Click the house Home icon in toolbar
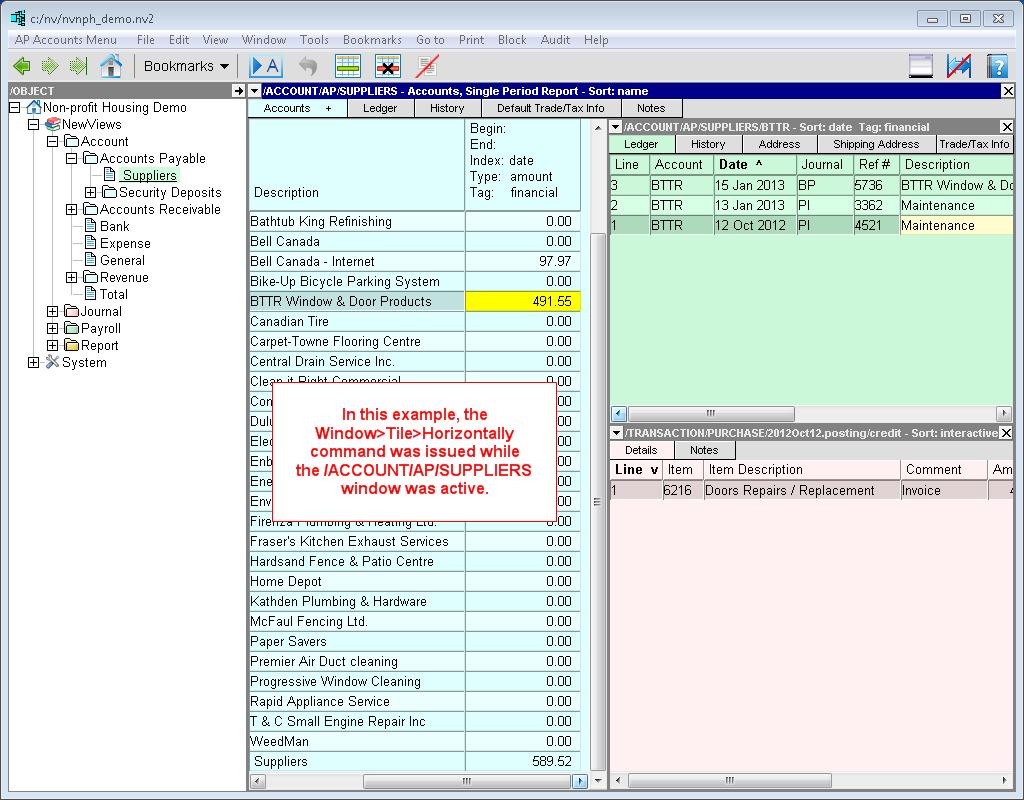The image size is (1024, 800). coord(111,66)
